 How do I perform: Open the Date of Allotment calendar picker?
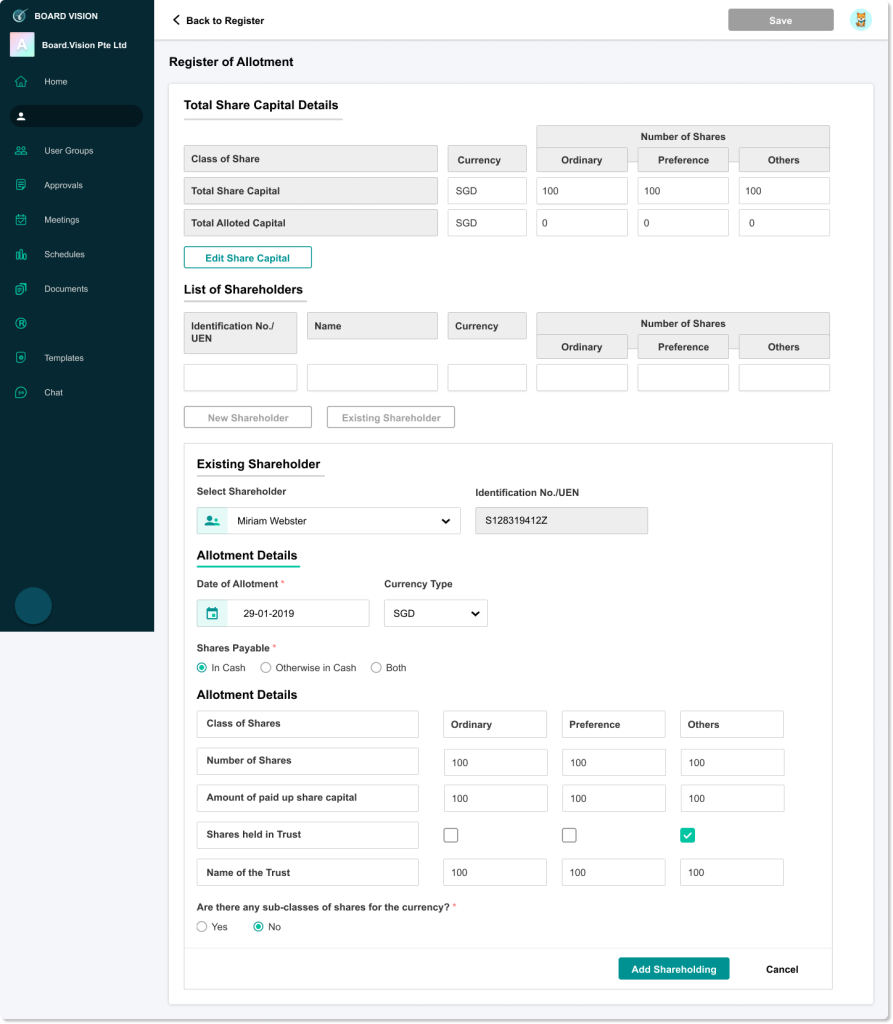212,614
